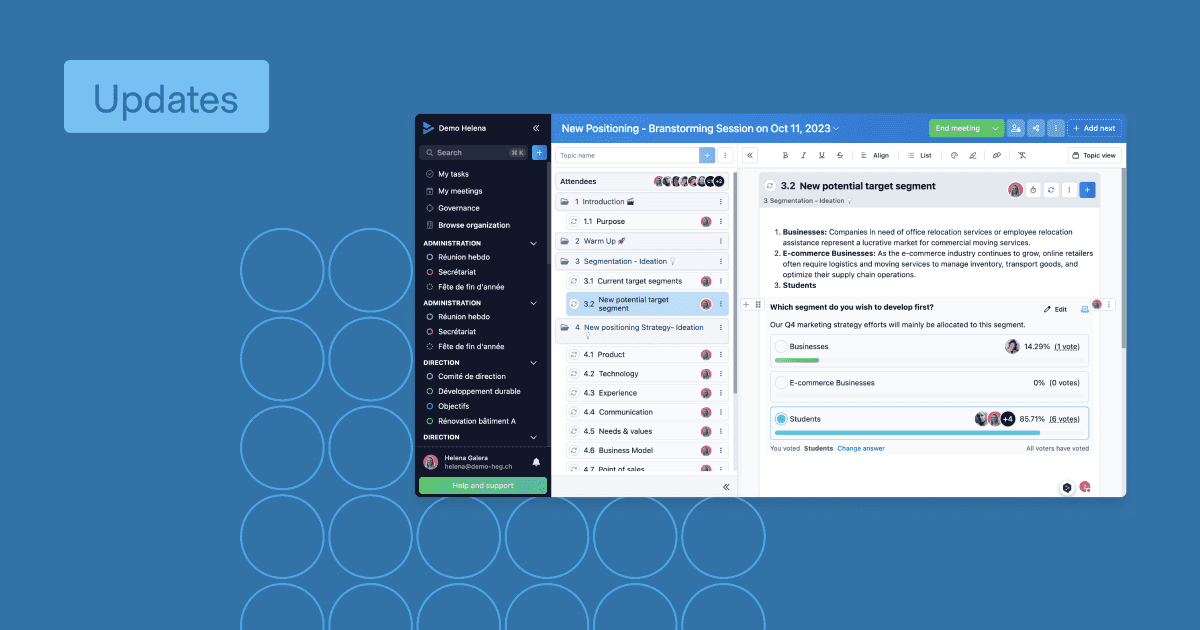This screenshot has height=630, width=1200.
Task: Toggle bold formatting
Action: pos(785,155)
